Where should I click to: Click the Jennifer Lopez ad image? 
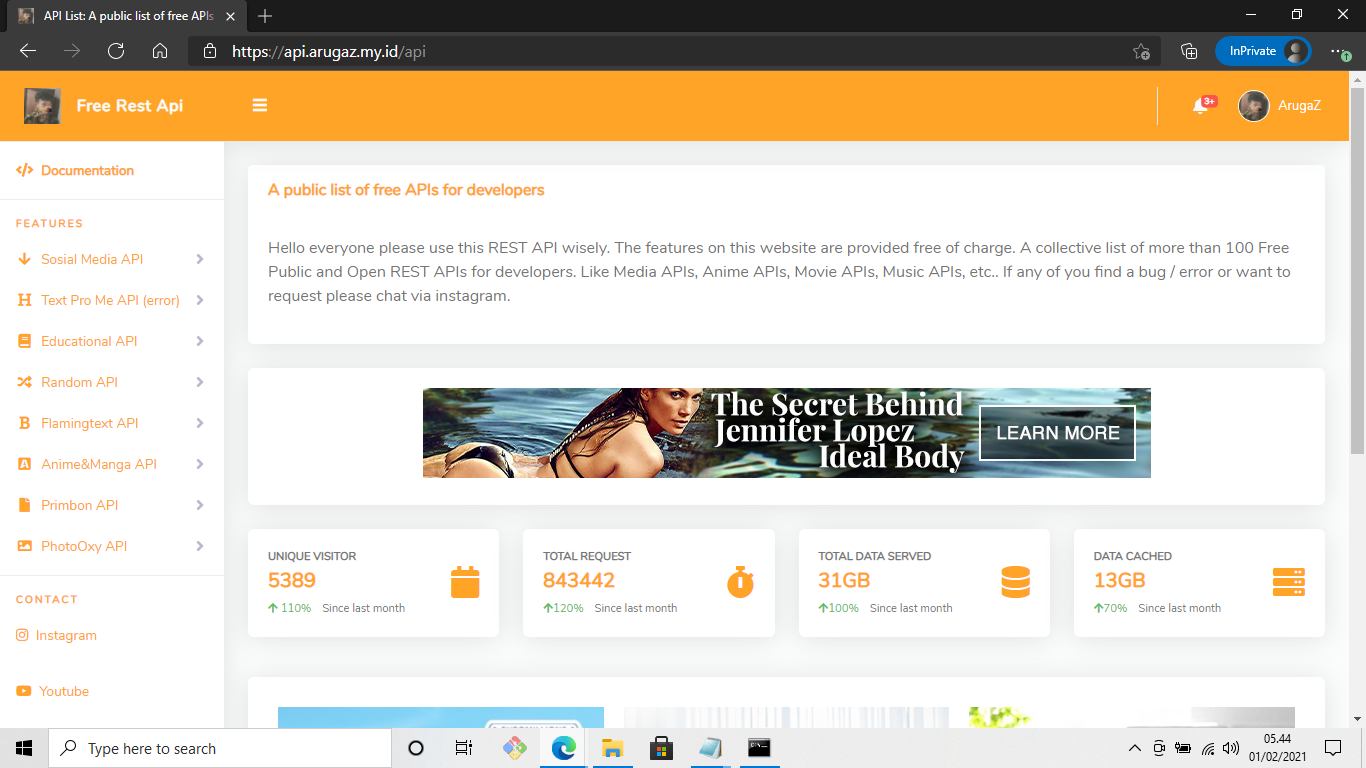click(787, 433)
